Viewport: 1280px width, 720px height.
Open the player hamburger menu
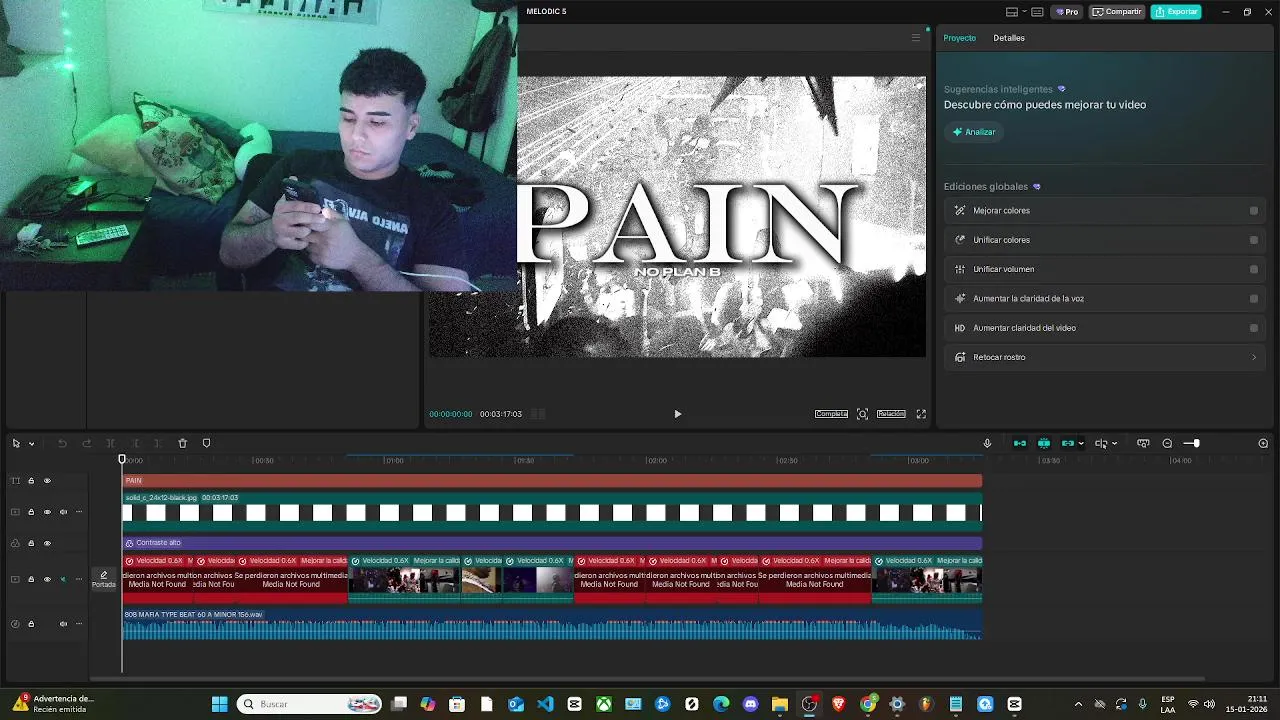tap(915, 38)
